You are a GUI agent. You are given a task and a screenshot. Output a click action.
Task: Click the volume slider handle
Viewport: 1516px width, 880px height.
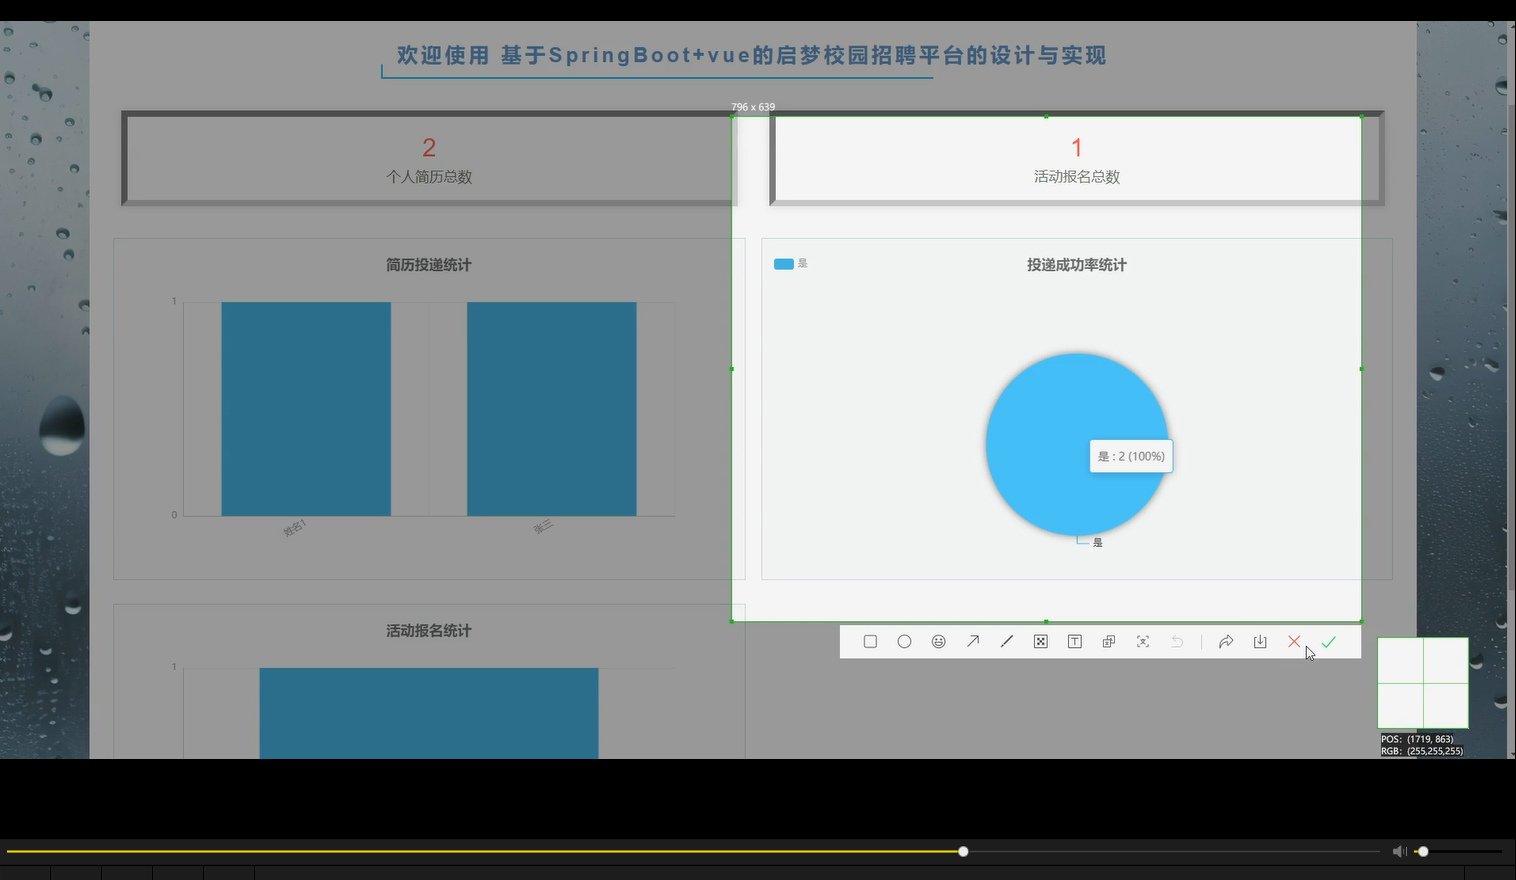click(1423, 851)
